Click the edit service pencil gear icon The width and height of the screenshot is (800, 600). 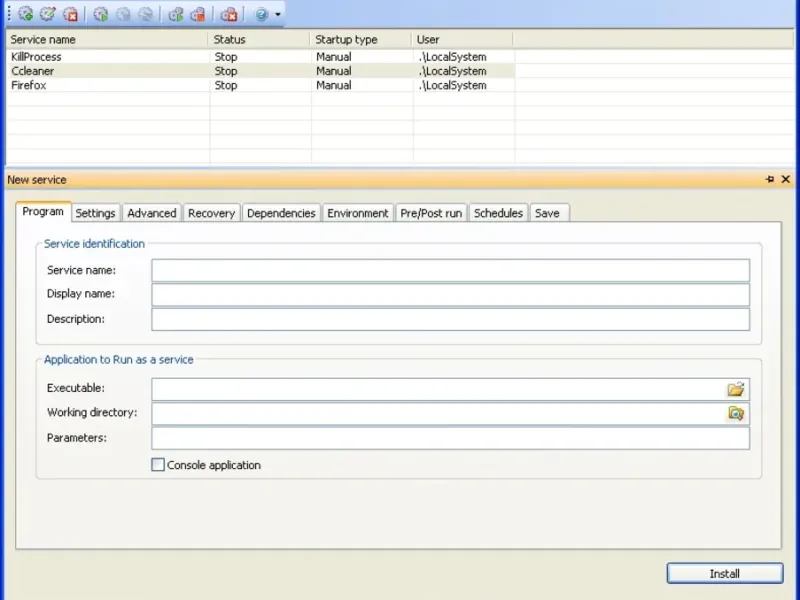pyautogui.click(x=48, y=14)
